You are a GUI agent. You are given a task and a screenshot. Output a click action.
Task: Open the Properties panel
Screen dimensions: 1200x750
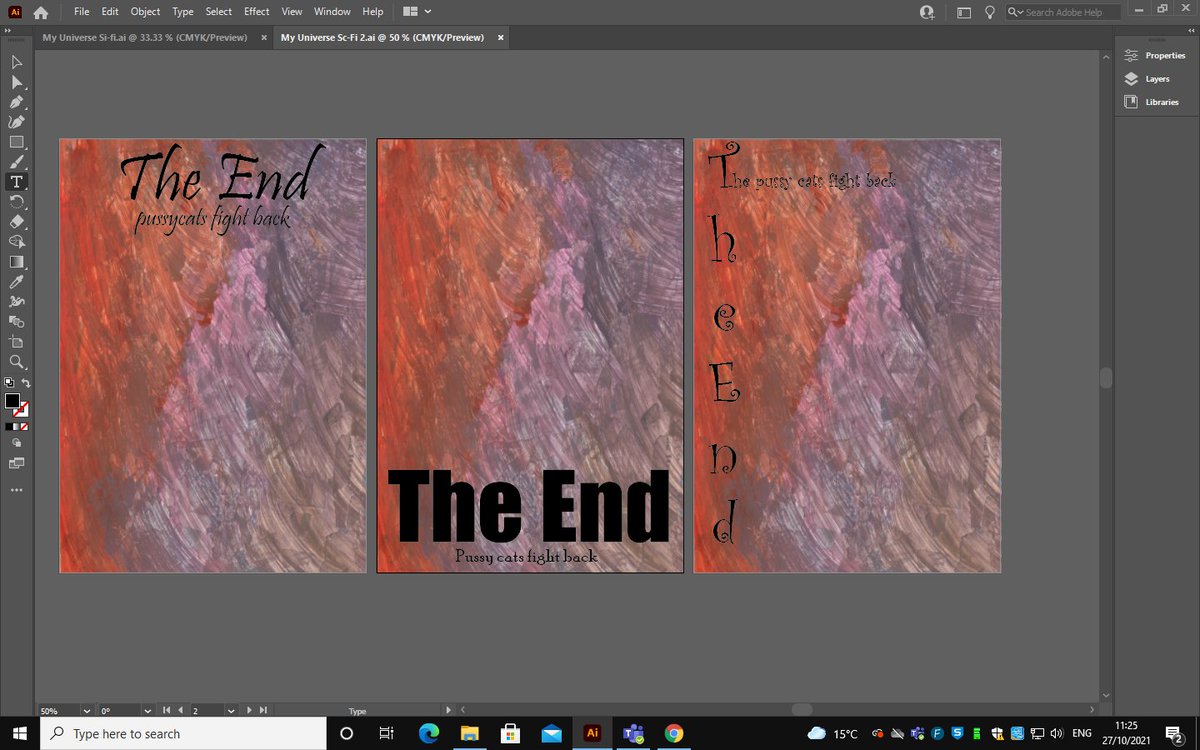pyautogui.click(x=1155, y=55)
